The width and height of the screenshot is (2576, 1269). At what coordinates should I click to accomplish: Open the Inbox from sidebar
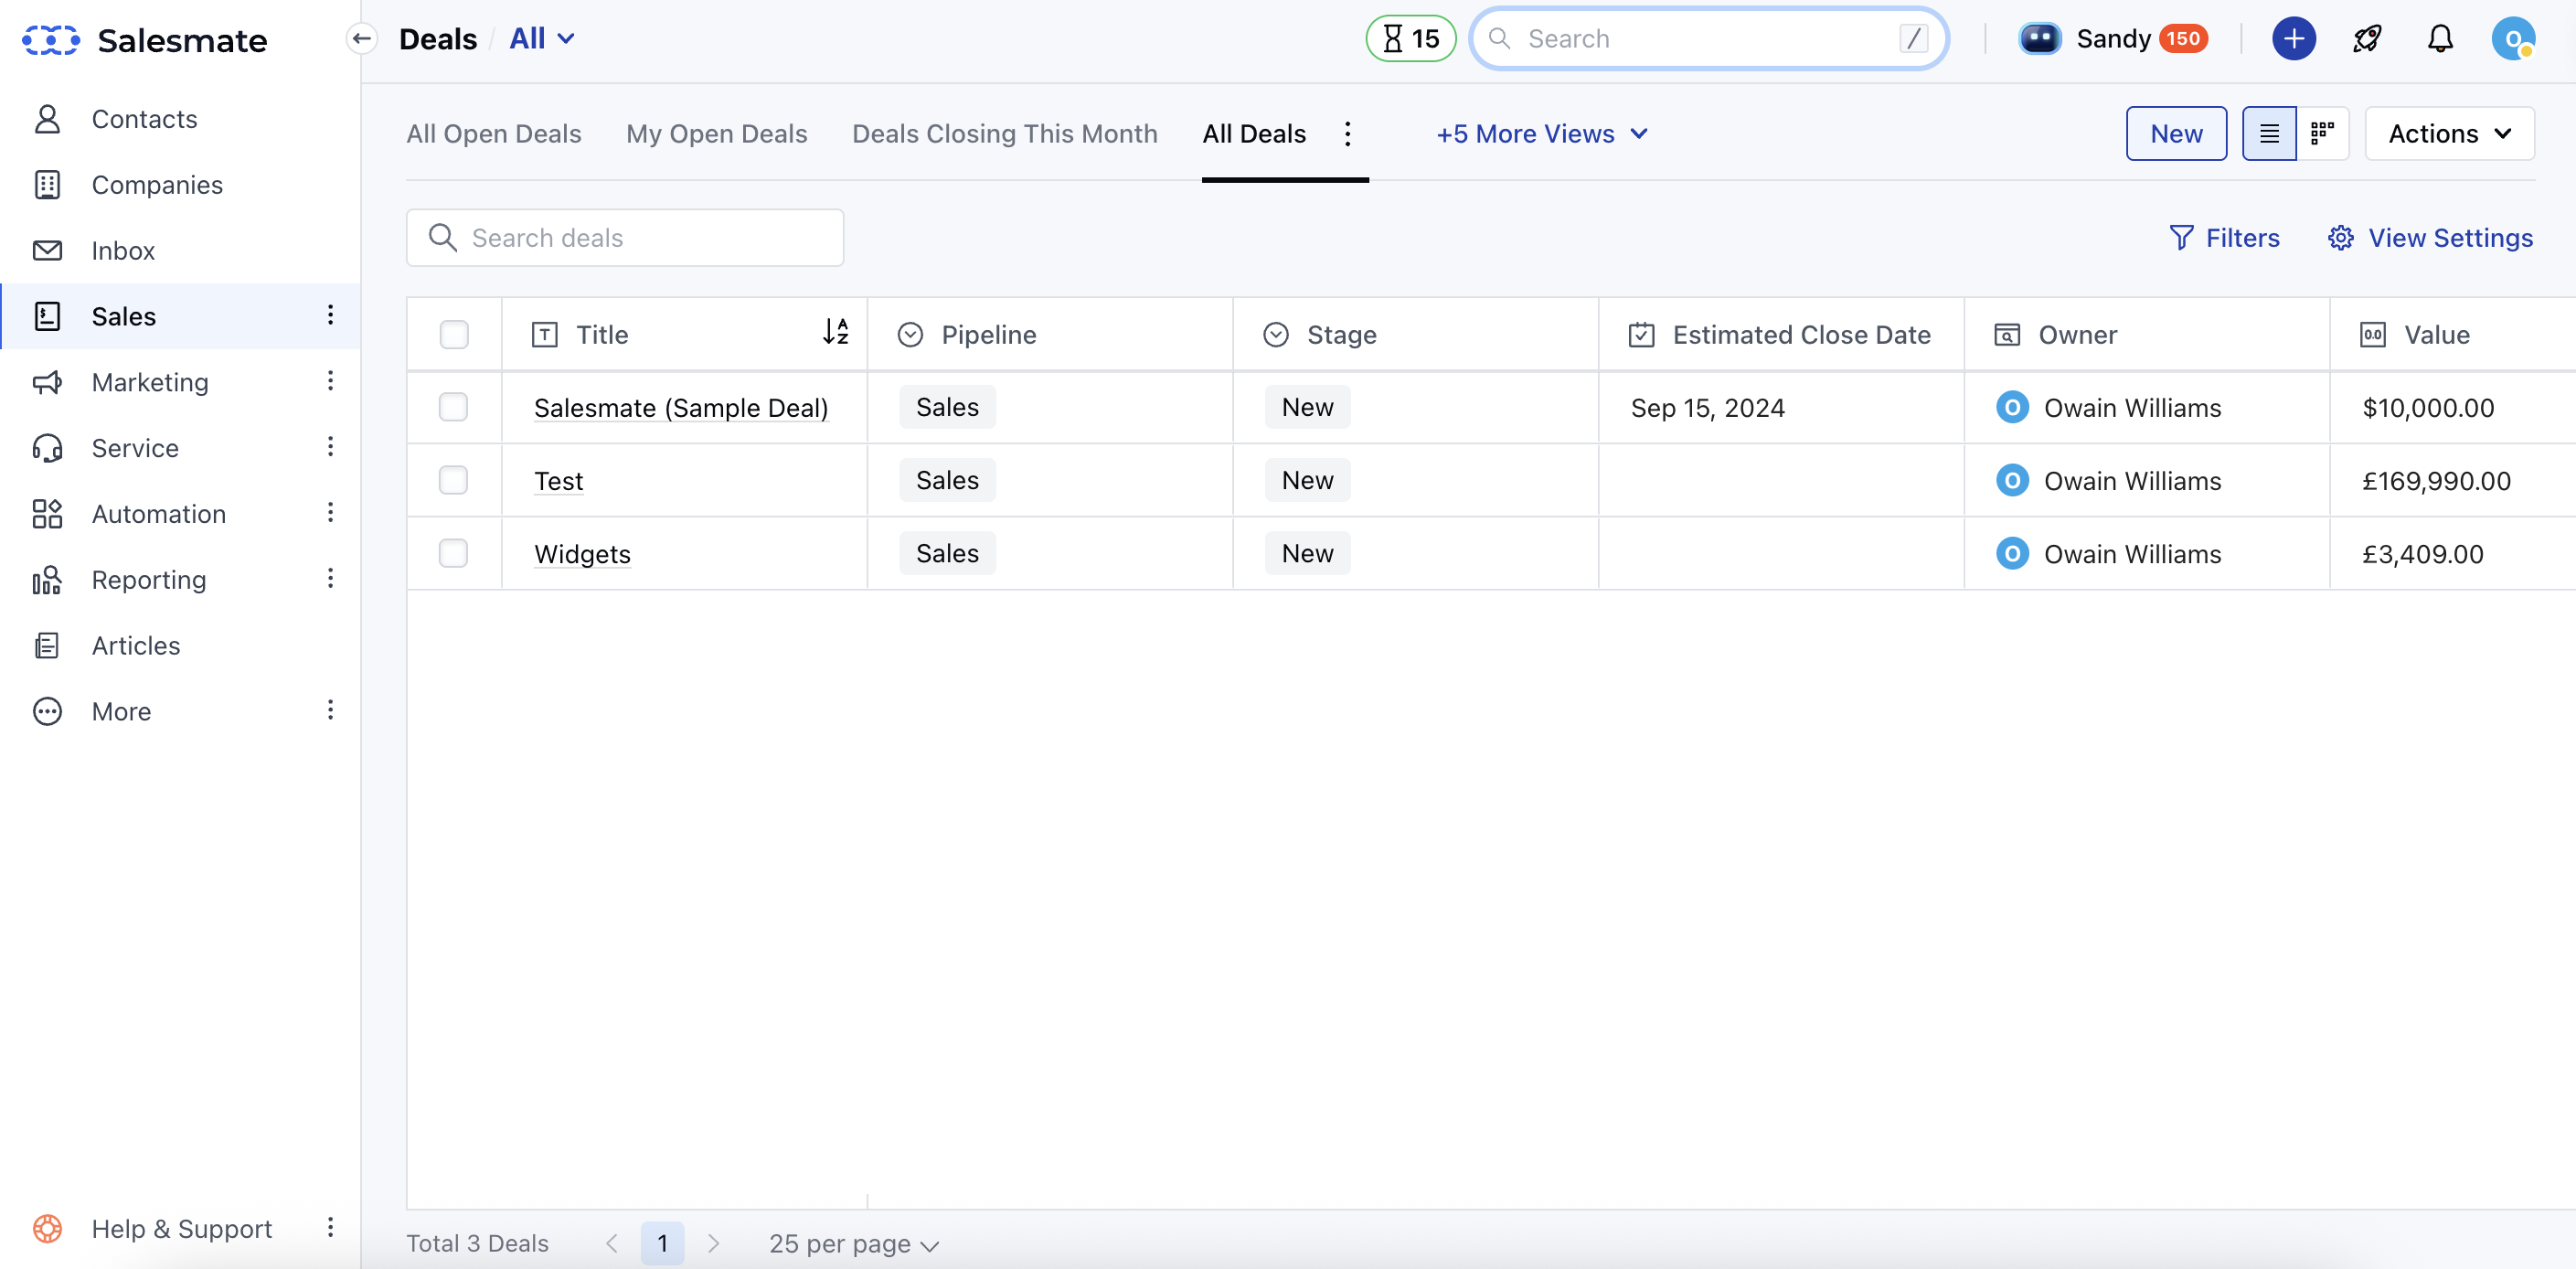click(x=122, y=250)
